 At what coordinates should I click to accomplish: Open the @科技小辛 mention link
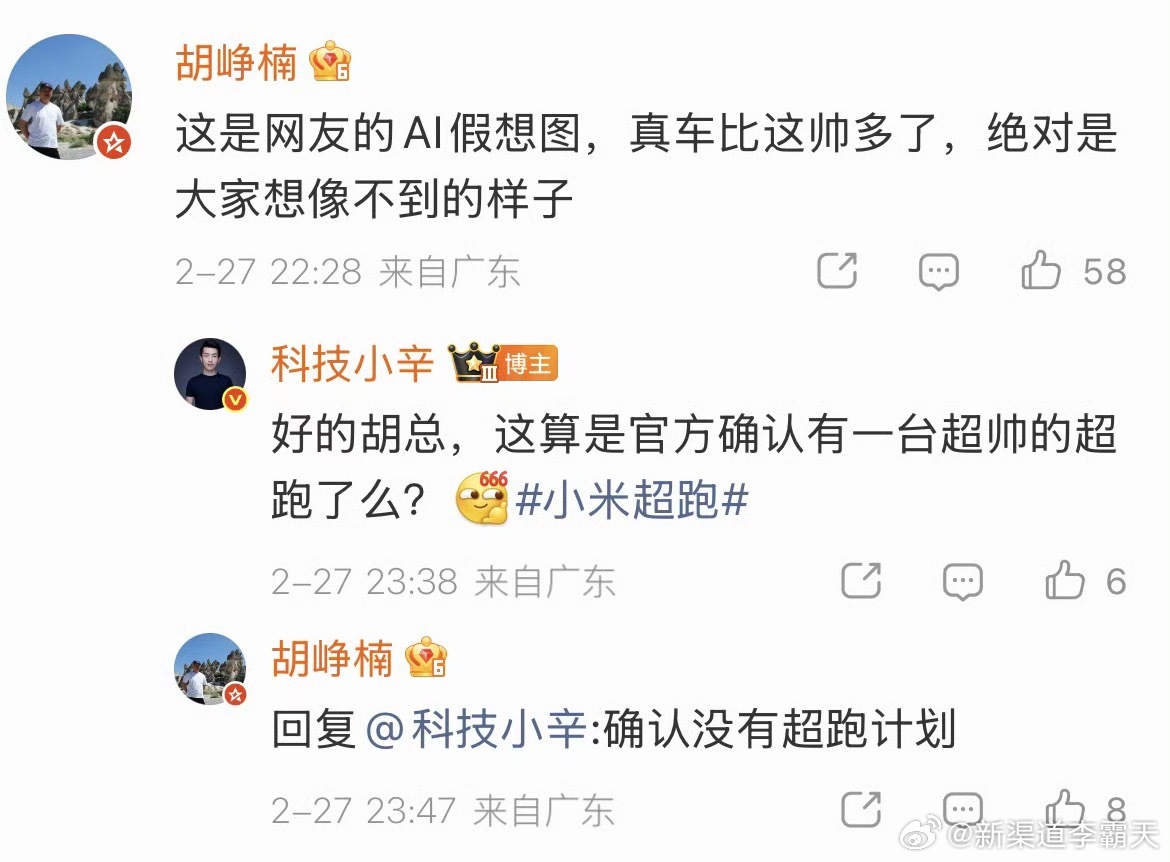point(476,728)
